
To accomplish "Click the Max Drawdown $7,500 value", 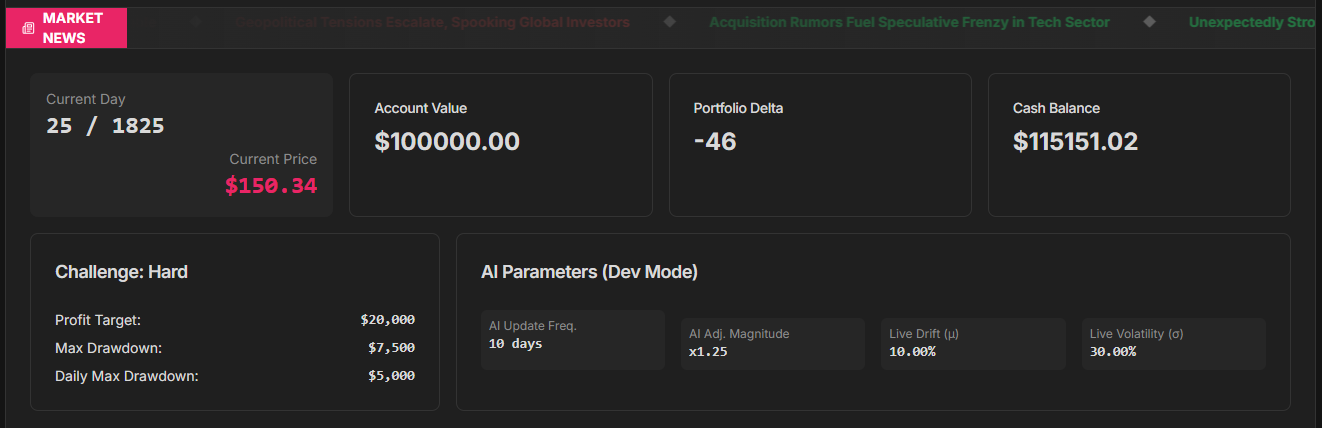I will [391, 348].
